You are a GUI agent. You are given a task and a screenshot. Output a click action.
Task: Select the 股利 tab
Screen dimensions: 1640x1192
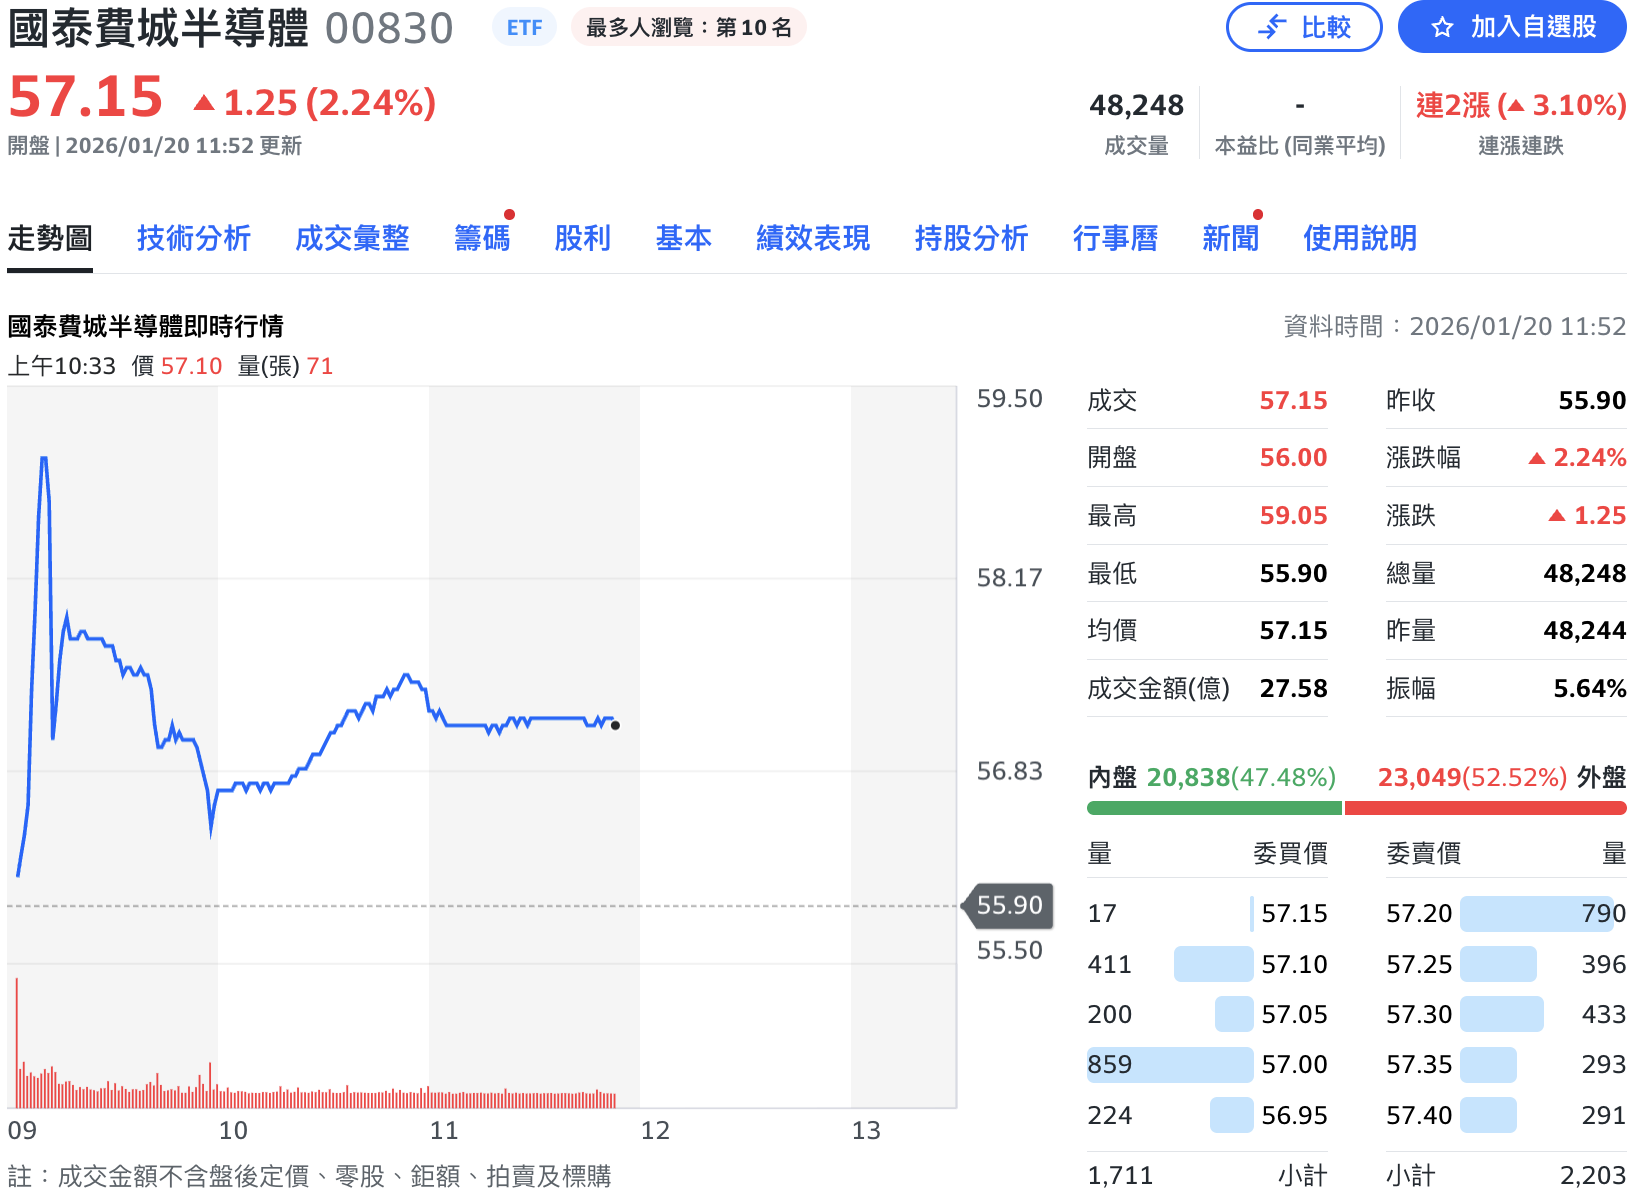tap(583, 238)
